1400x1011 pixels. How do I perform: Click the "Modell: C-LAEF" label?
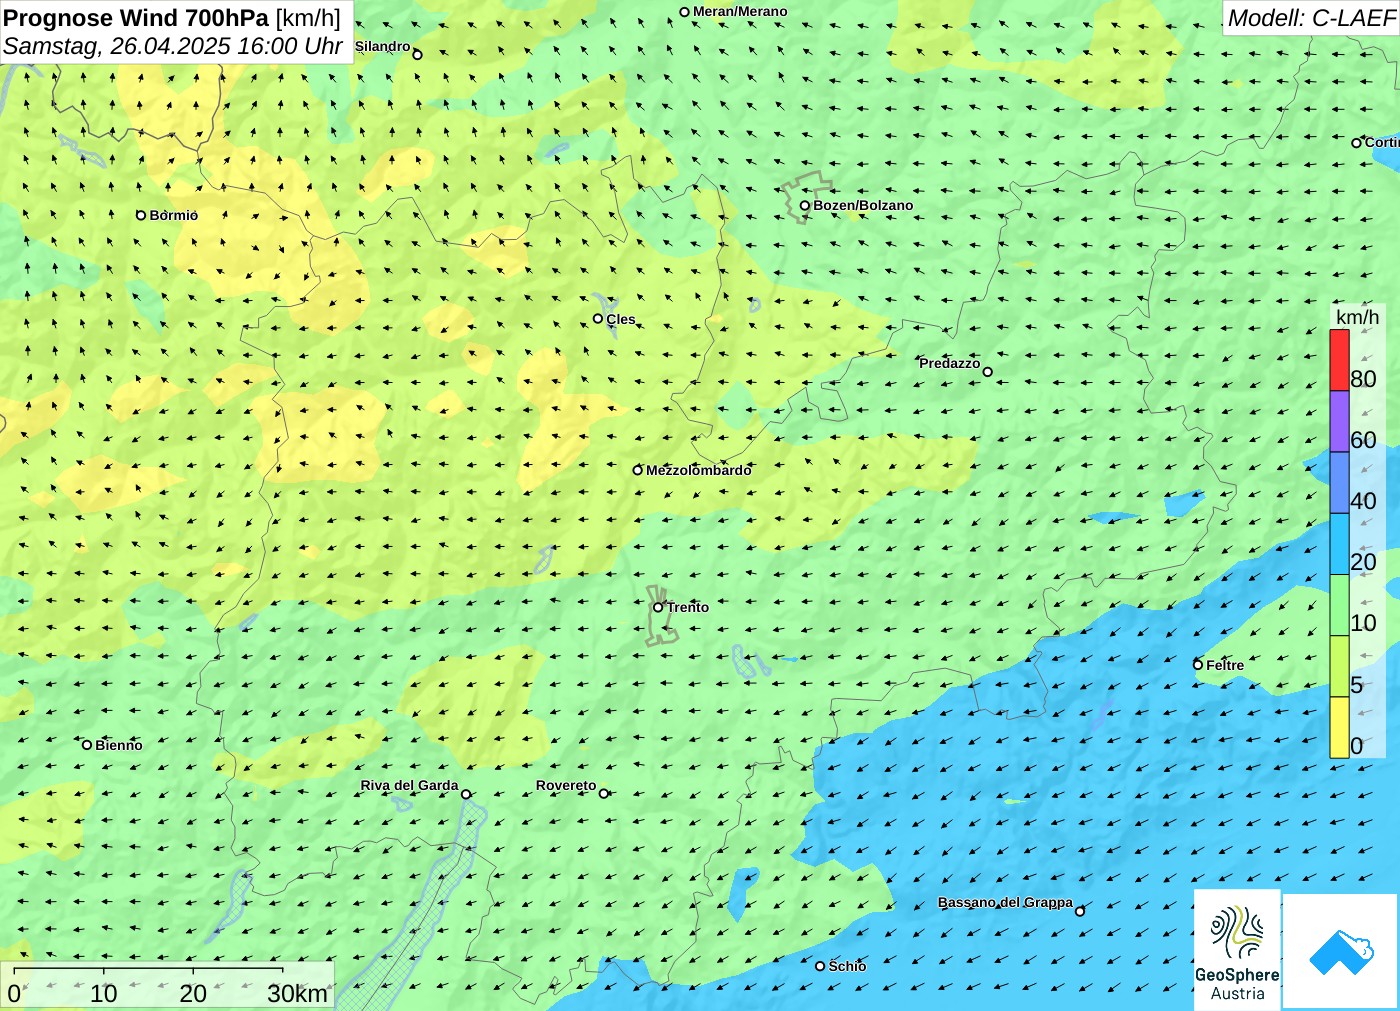coord(1311,18)
